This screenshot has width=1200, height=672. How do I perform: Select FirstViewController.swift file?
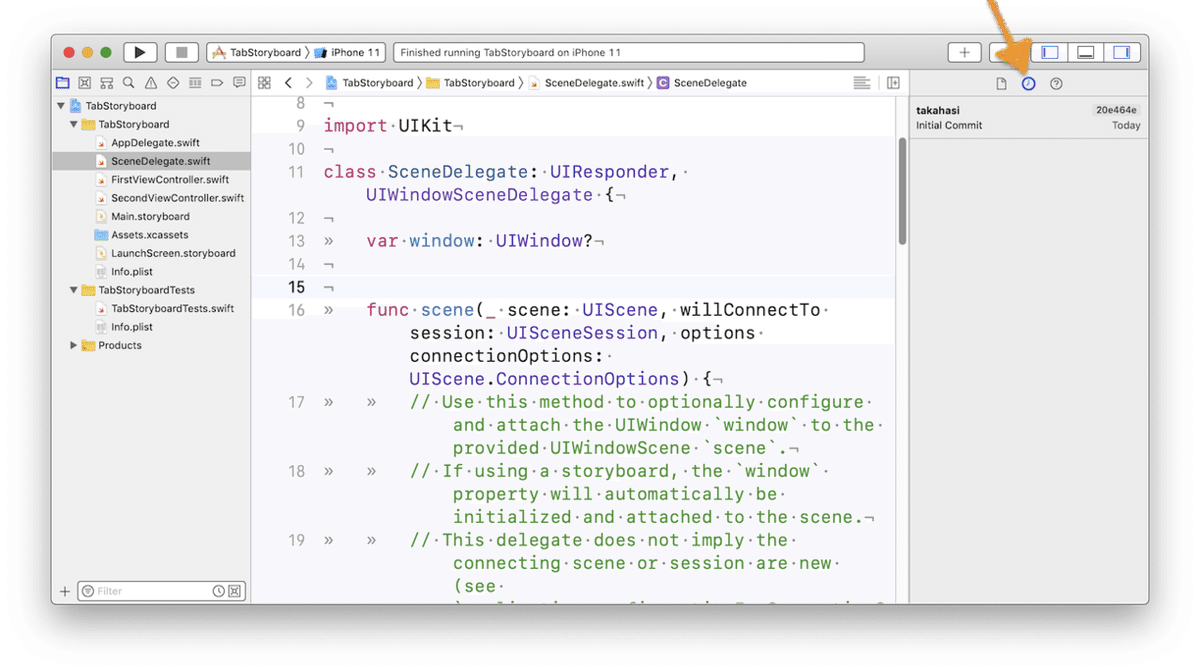click(x=162, y=180)
